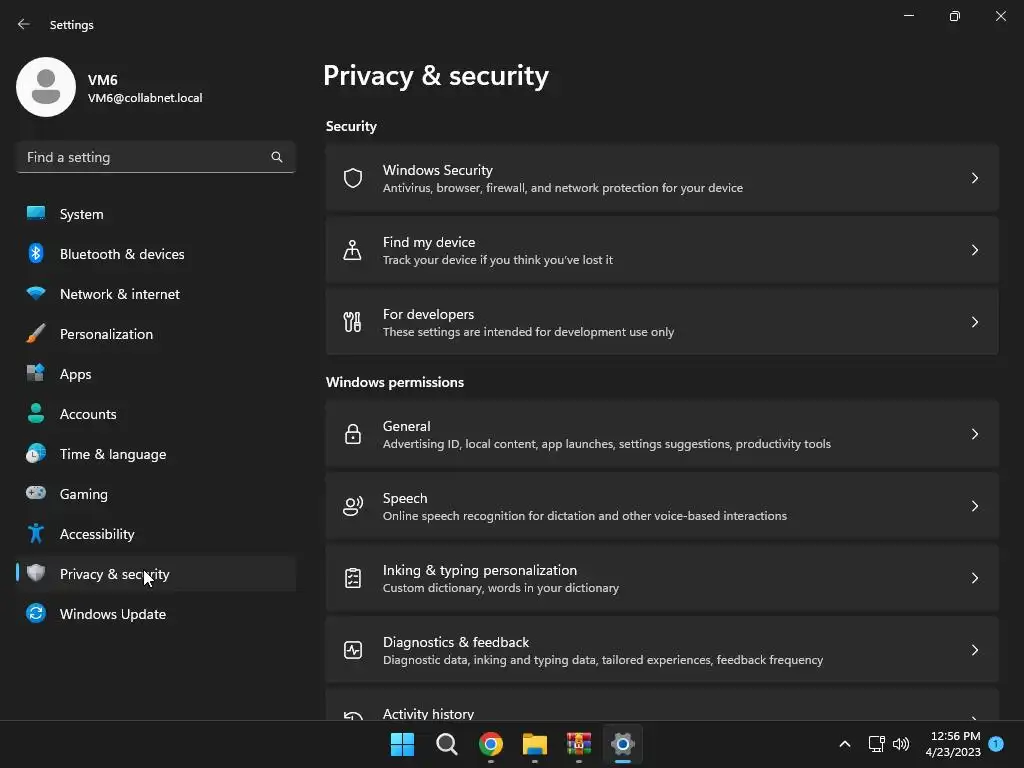Open Chrome from the taskbar
The image size is (1024, 768).
coord(490,744)
